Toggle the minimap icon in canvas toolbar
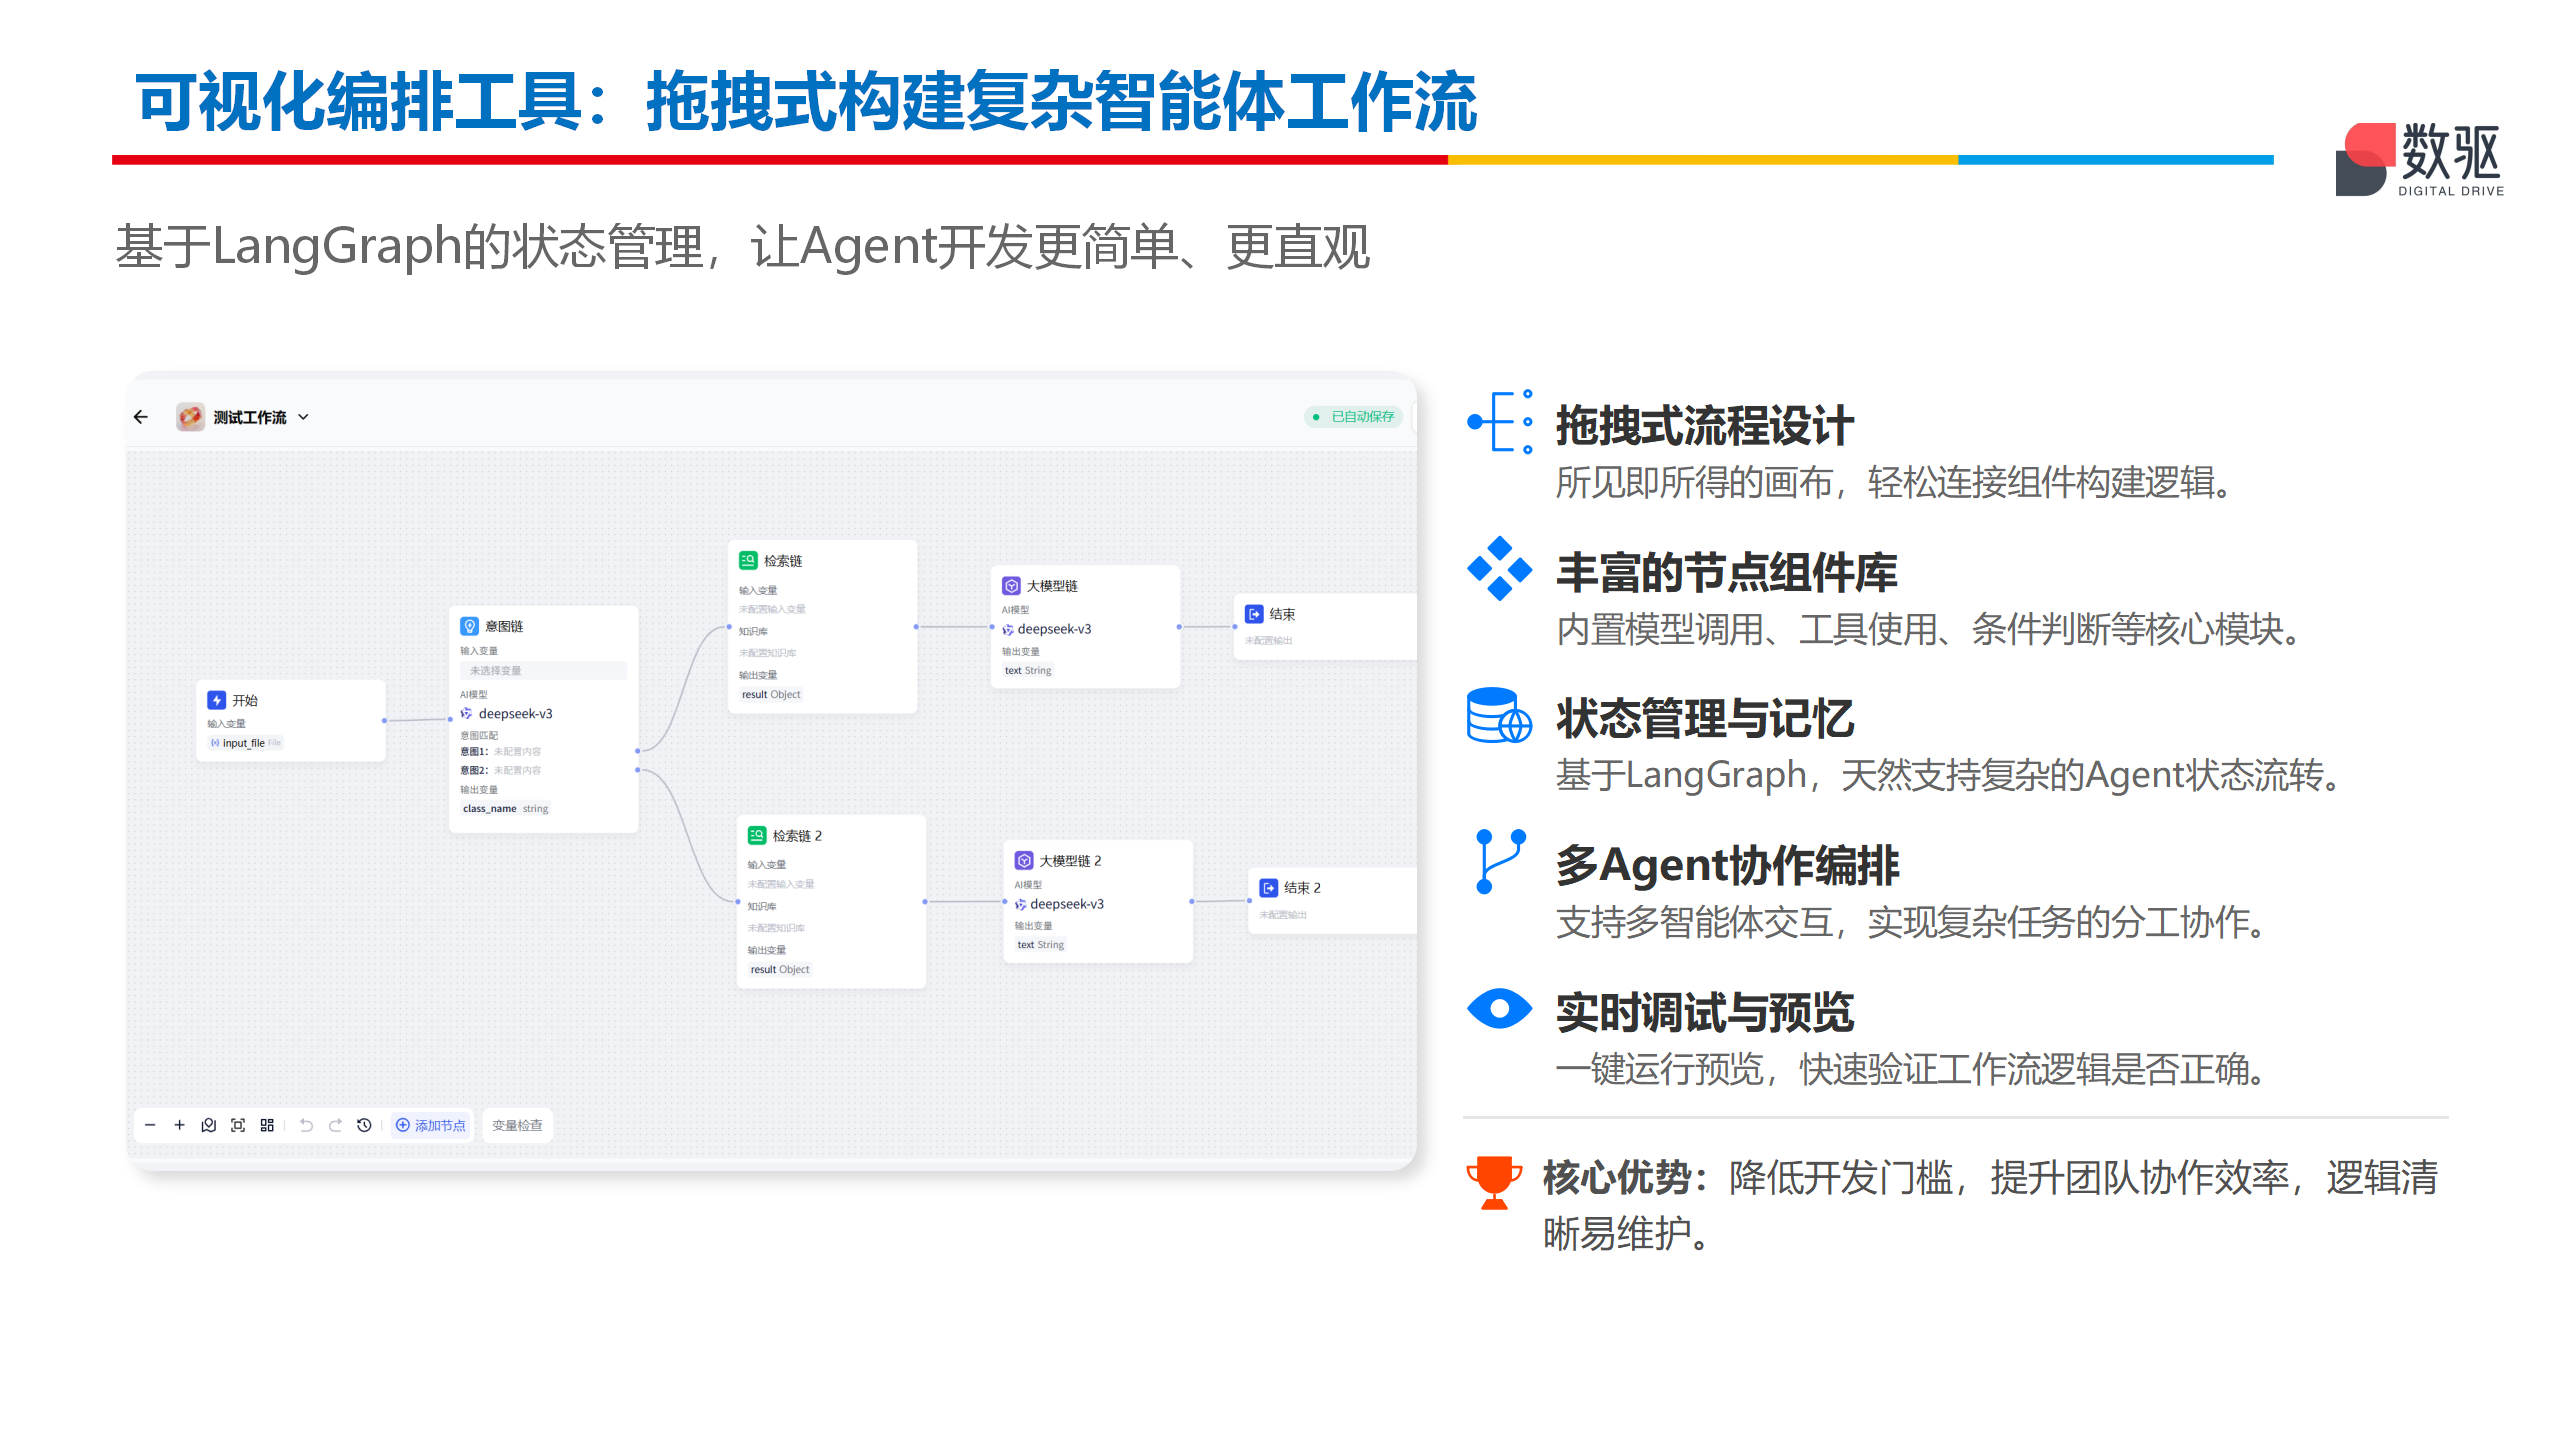The width and height of the screenshot is (2560, 1440). coord(208,1125)
